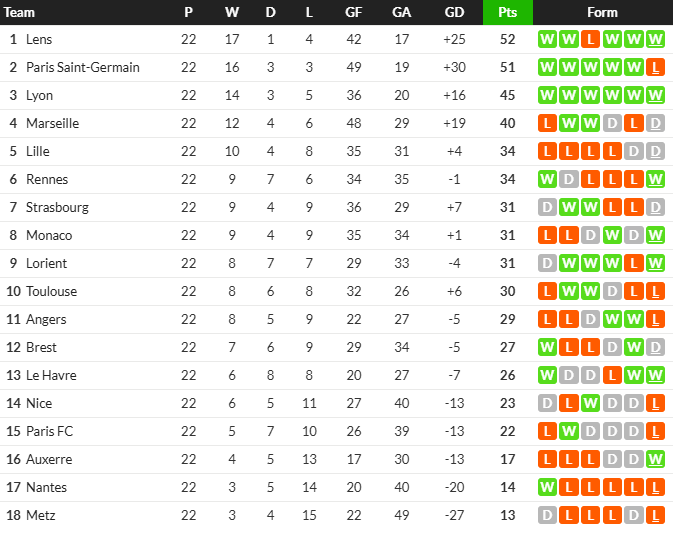Open the Paris Saint-Germain team link
This screenshot has width=675, height=537.
click(x=83, y=67)
